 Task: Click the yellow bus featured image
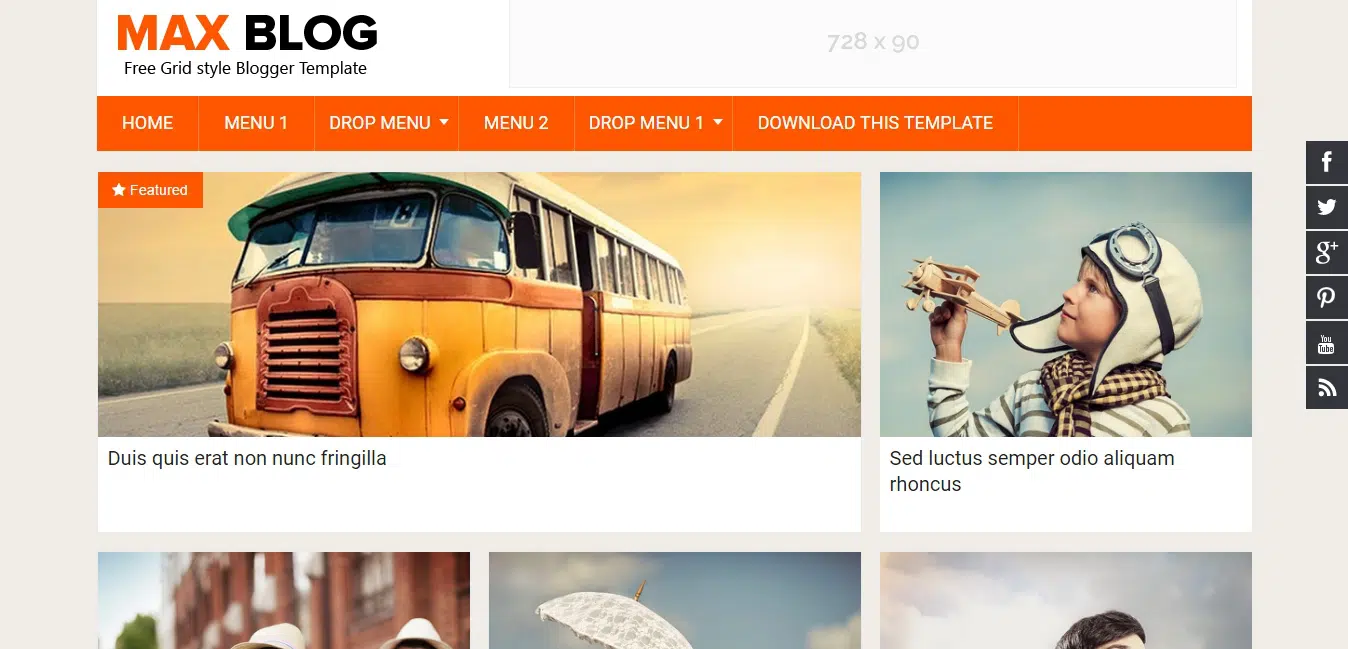coord(479,304)
